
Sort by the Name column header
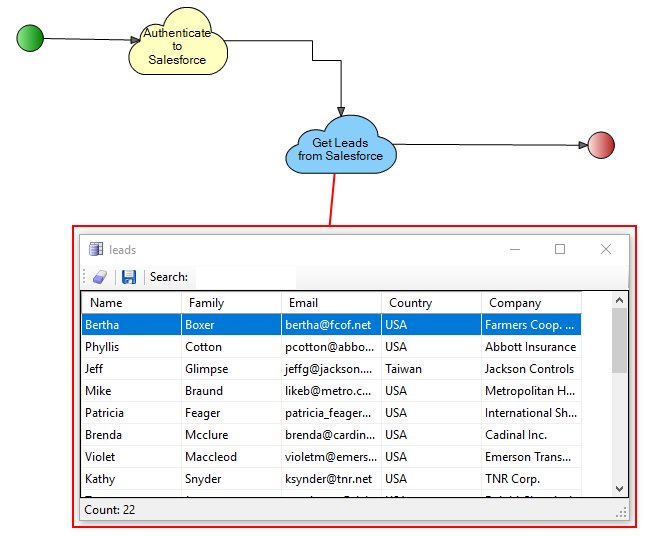[x=131, y=303]
